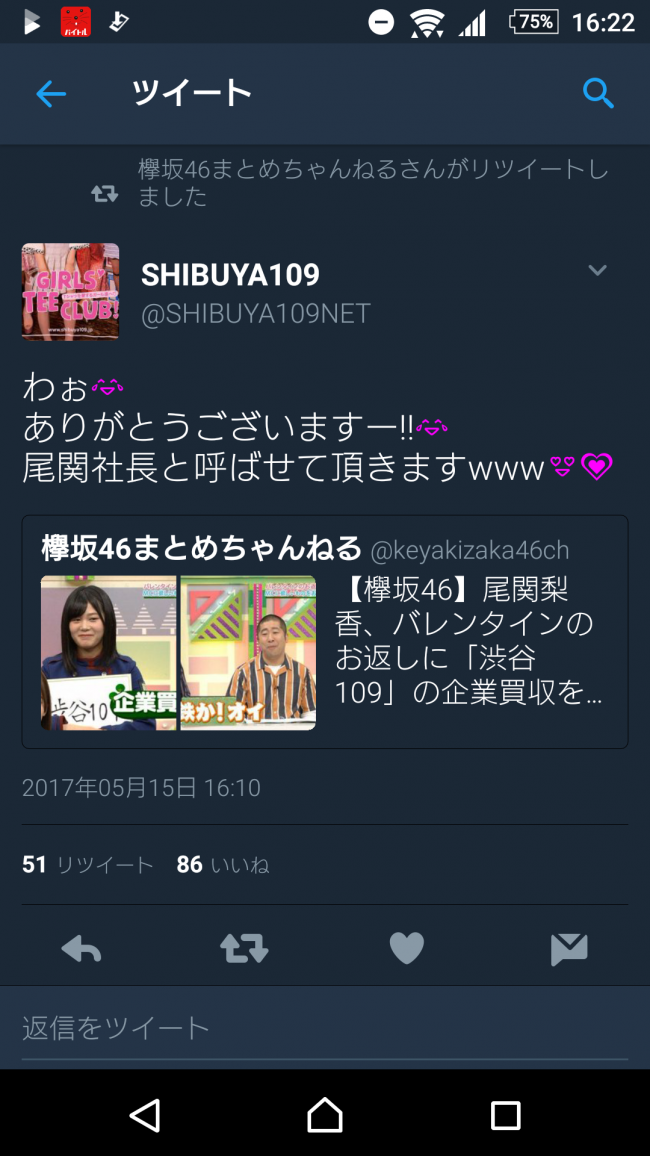The width and height of the screenshot is (650, 1156).
Task: Open search with magnifier icon
Action: point(598,94)
